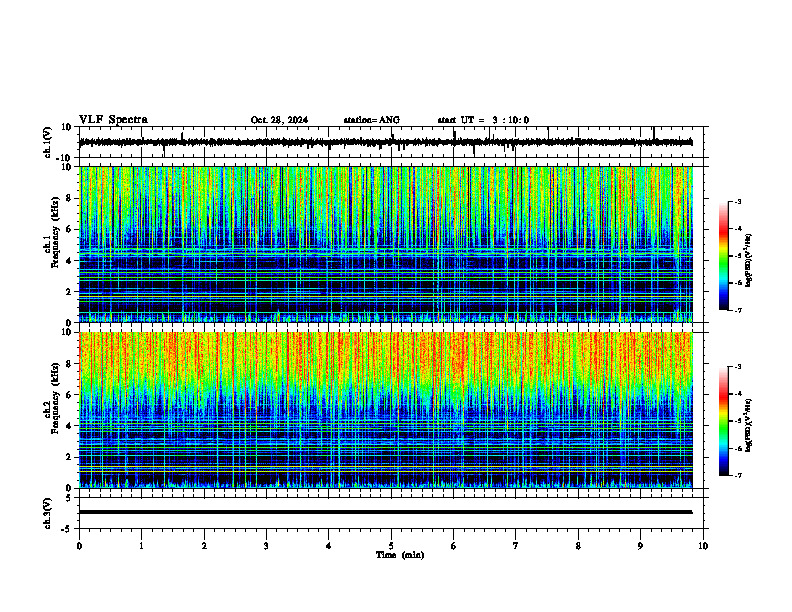
Task: Click the "station= ANG" header label
Action: 371,120
